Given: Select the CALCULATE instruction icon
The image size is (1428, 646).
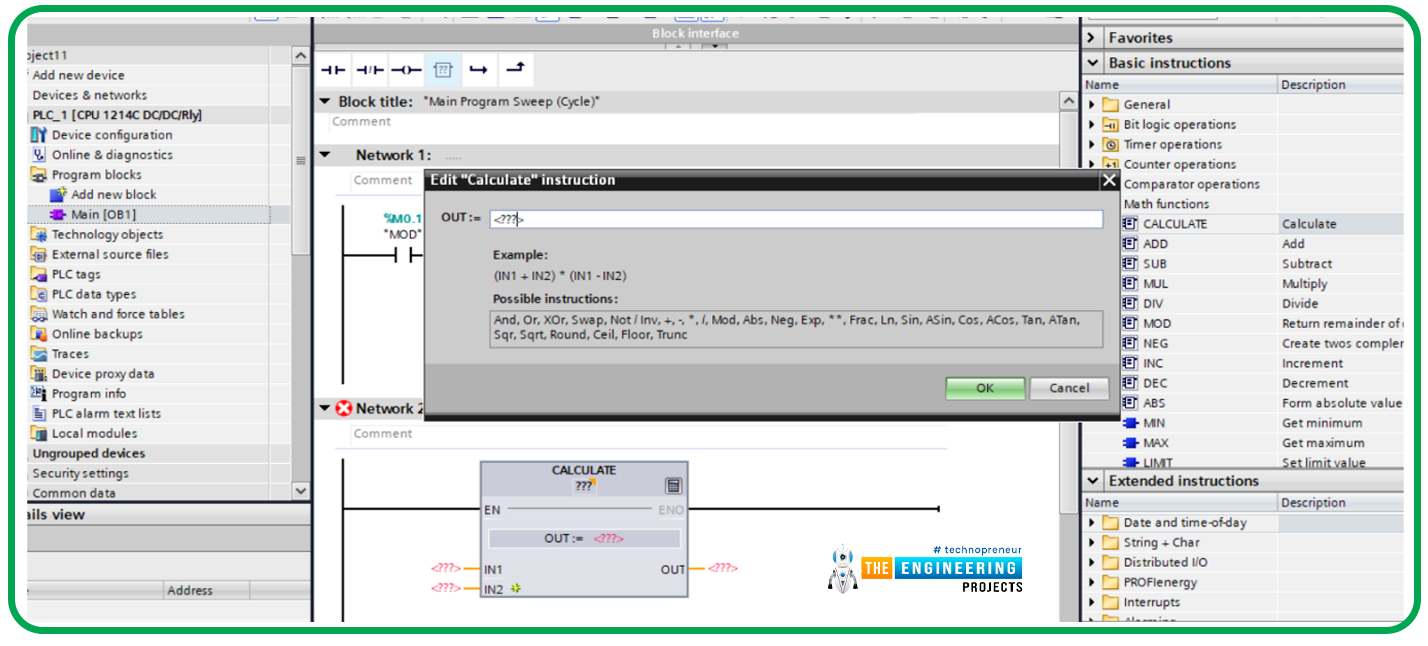Looking at the screenshot, I should point(1131,224).
